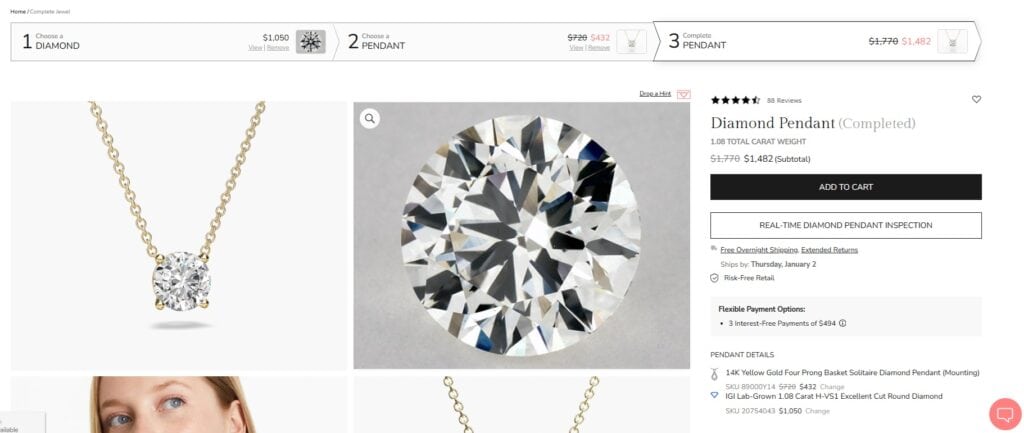Click the magnifier zoom icon on diamond image
Image resolution: width=1024 pixels, height=433 pixels.
tap(370, 119)
